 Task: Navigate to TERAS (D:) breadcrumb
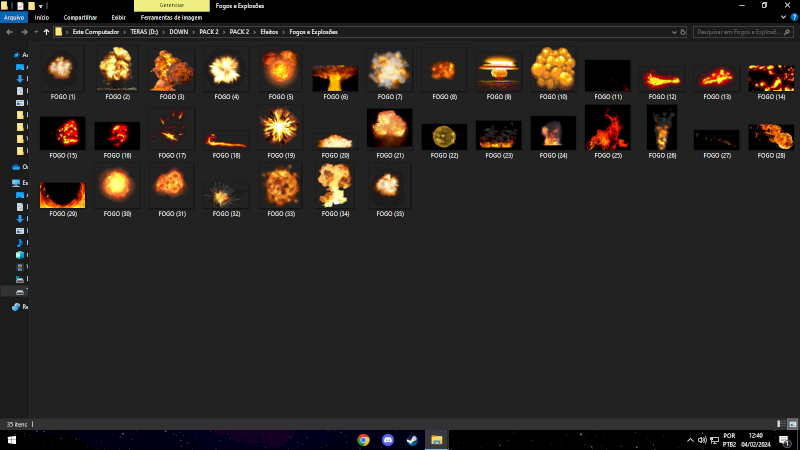point(144,32)
